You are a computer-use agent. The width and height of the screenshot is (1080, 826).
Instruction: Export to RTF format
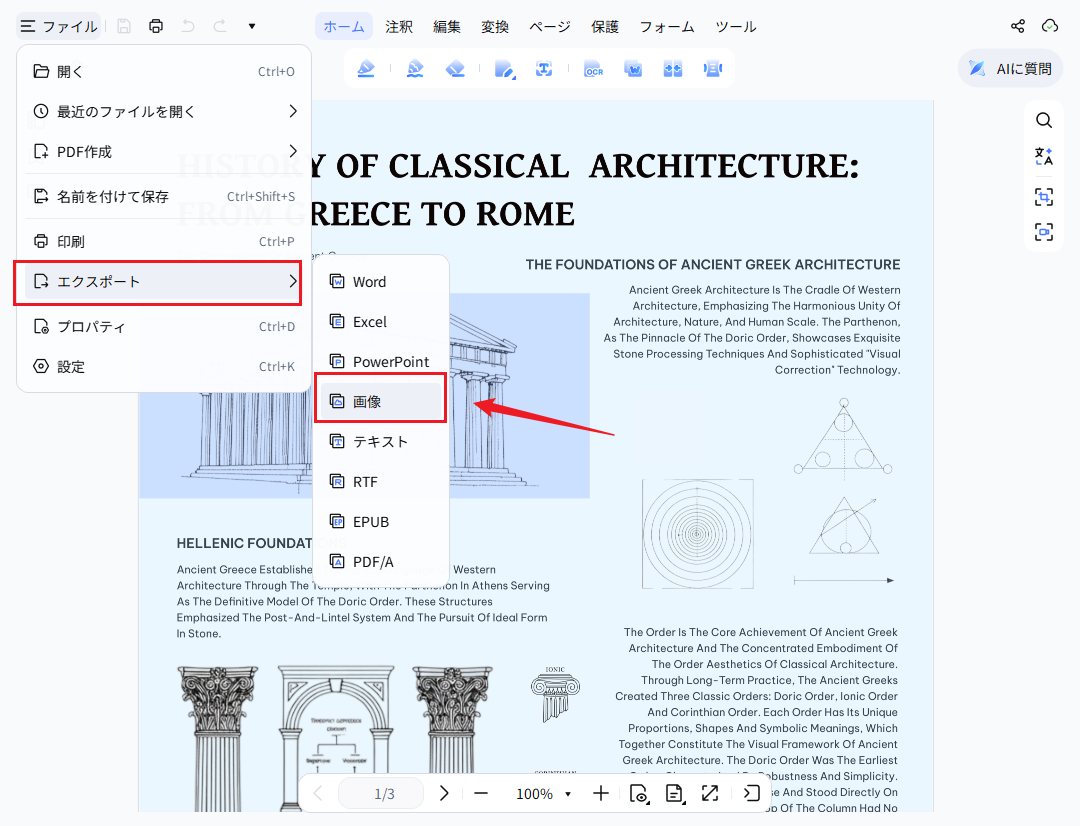(x=381, y=482)
